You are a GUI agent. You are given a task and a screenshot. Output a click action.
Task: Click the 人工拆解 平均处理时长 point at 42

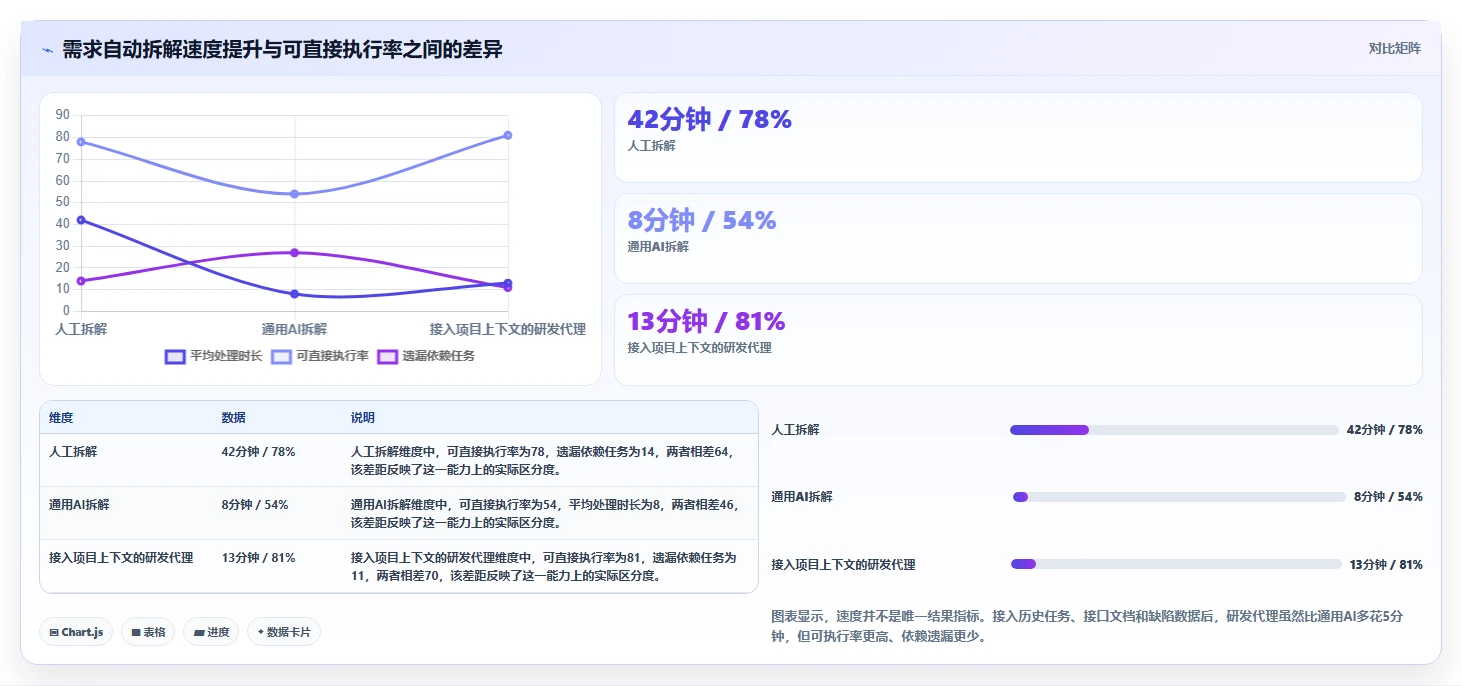(x=81, y=220)
